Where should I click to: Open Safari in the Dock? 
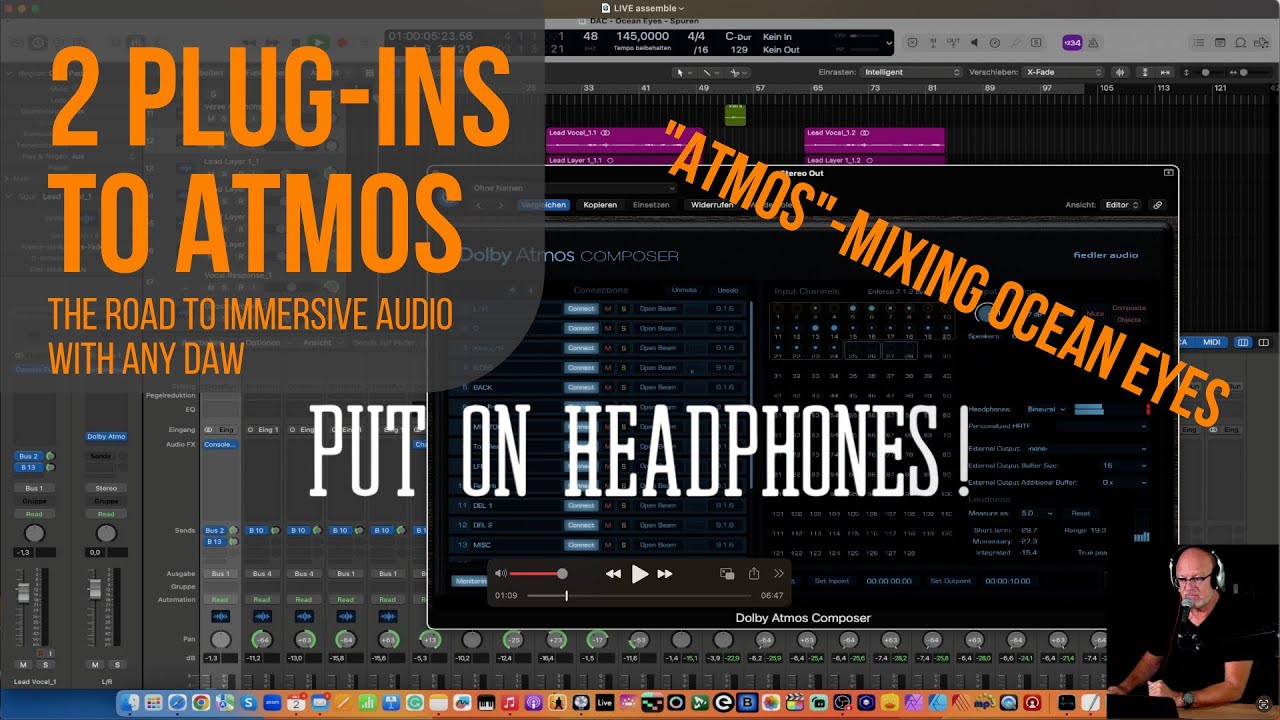tap(178, 704)
